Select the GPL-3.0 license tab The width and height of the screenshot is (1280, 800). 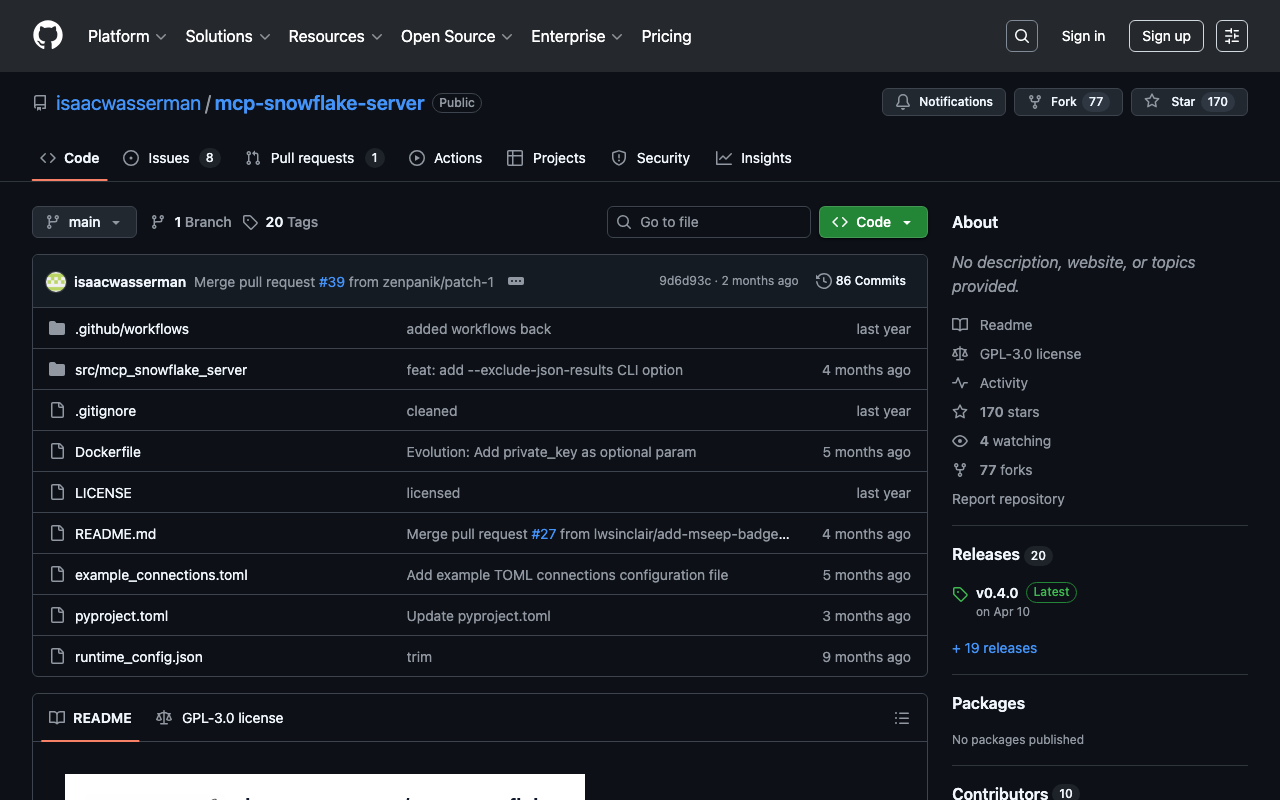tap(220, 718)
